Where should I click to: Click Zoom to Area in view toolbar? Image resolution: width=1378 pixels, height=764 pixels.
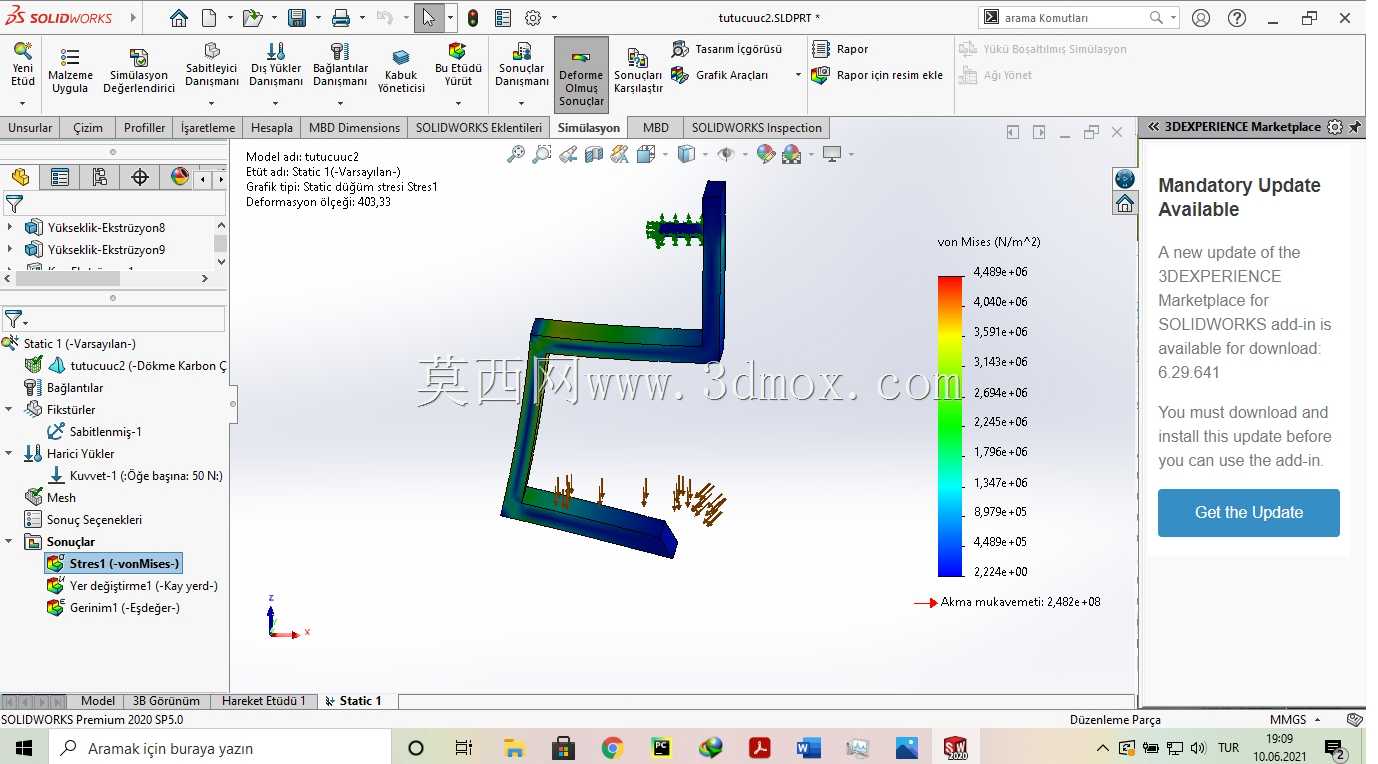point(542,154)
